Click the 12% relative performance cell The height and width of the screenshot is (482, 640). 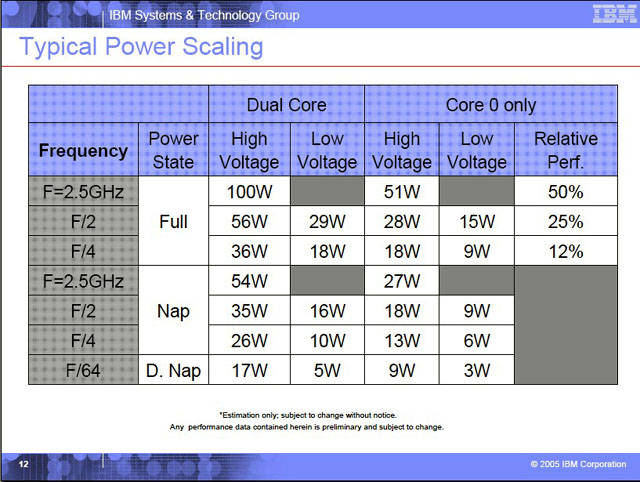coord(565,252)
